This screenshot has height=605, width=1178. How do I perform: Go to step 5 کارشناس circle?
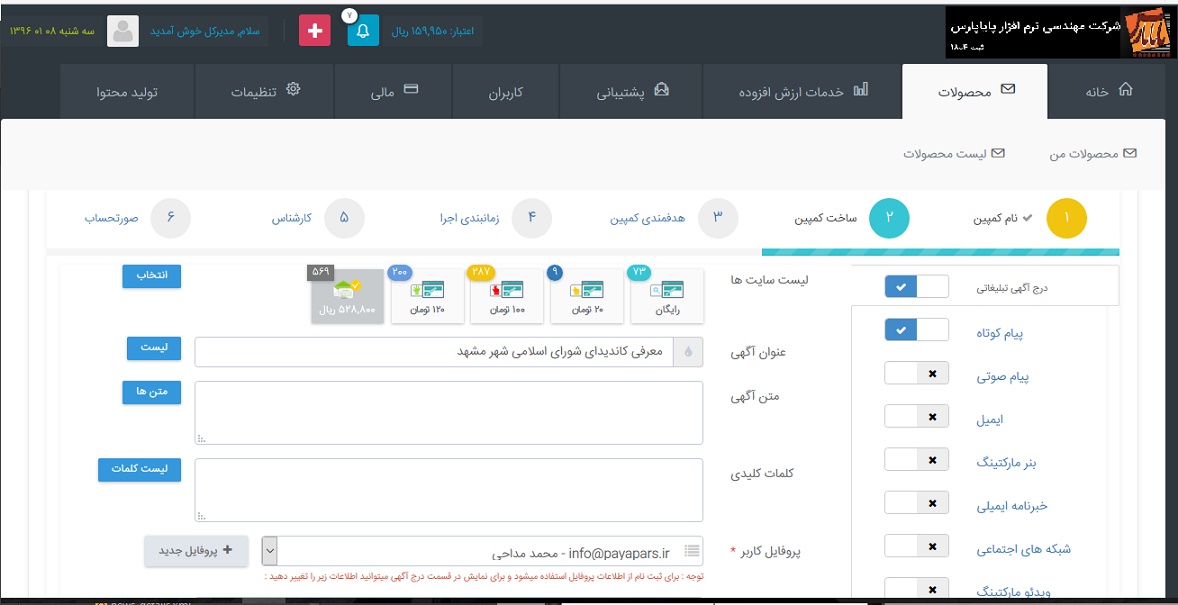tap(345, 218)
